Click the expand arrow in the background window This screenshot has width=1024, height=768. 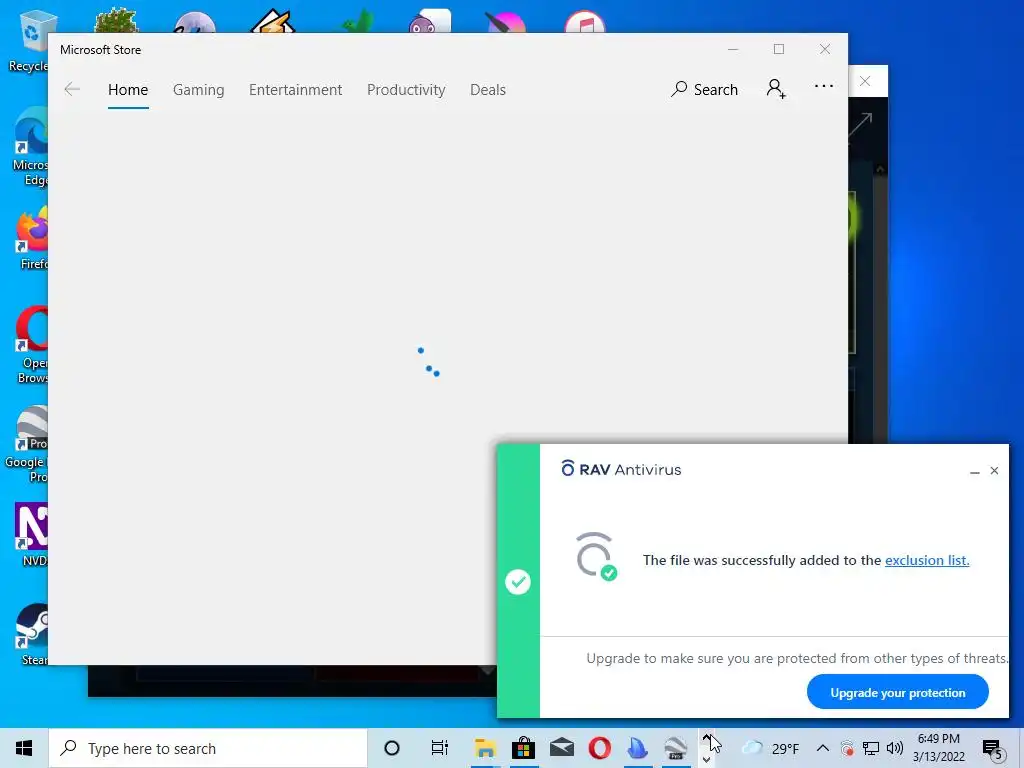point(860,125)
